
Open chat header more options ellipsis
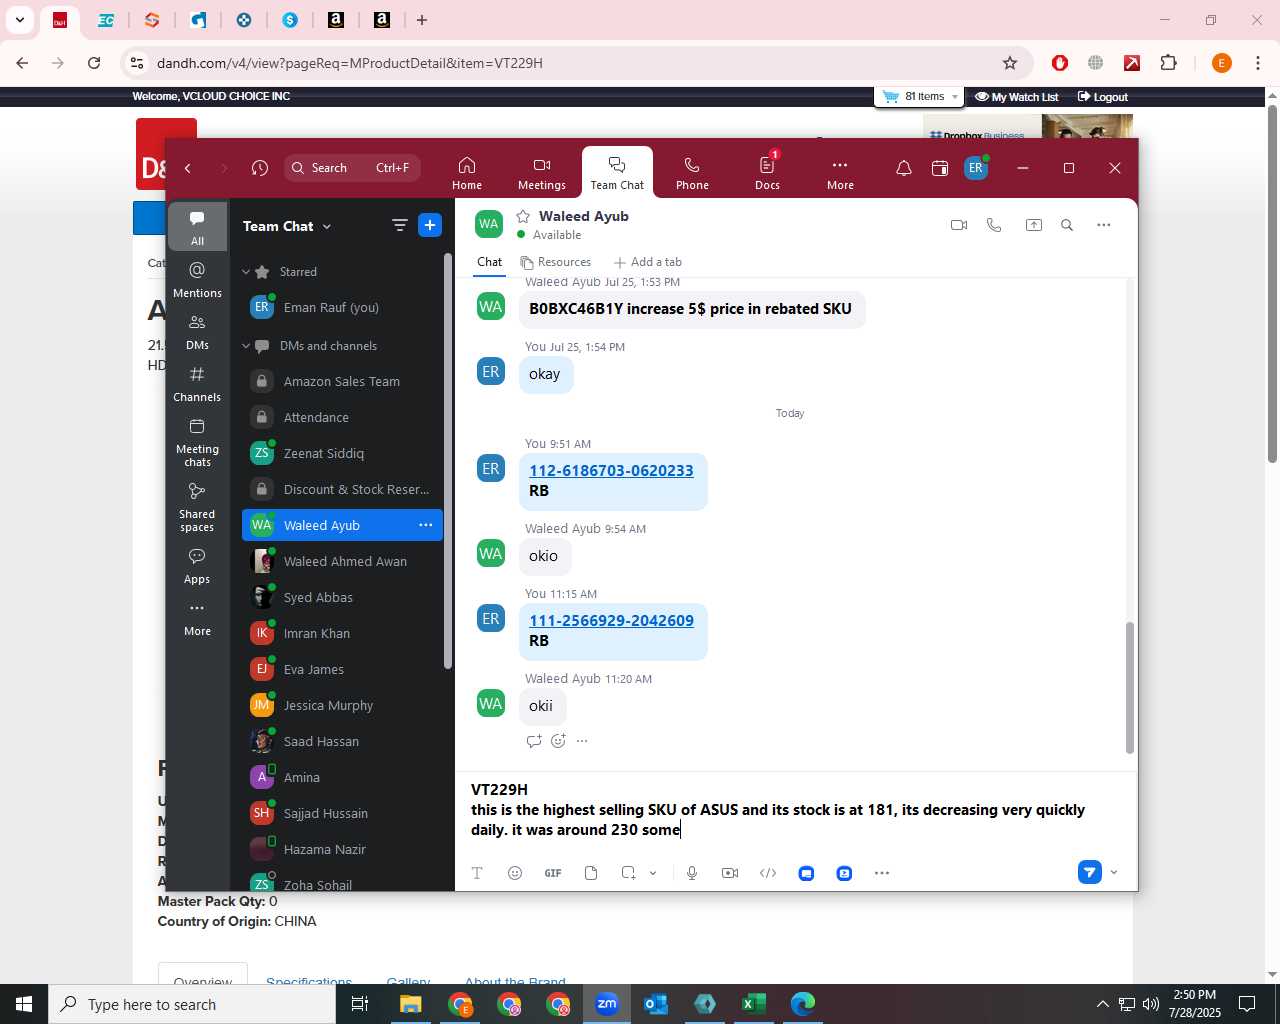(1104, 225)
